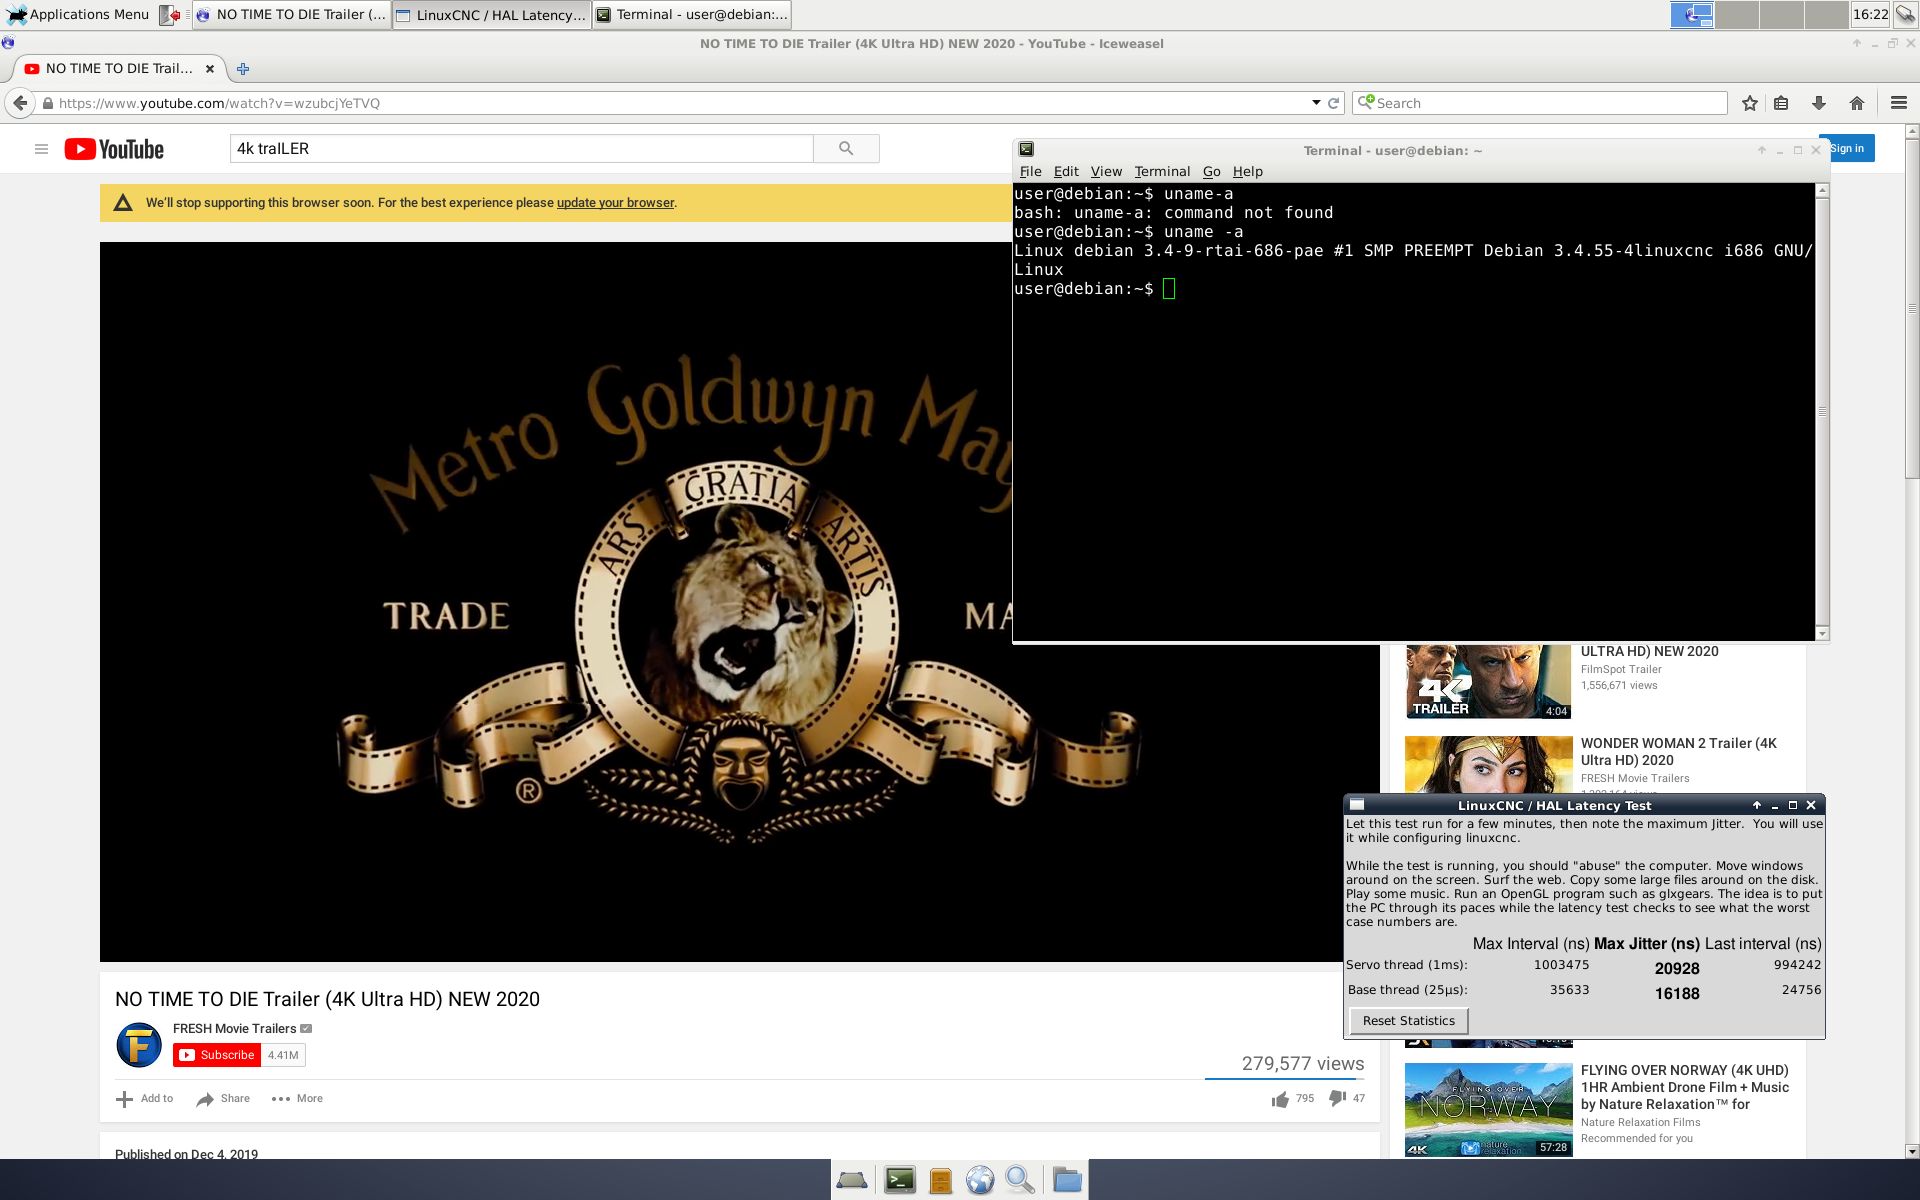This screenshot has width=1920, height=1200.
Task: Open the 4K TRAILER Vin Diesel thumbnail
Action: pyautogui.click(x=1488, y=682)
